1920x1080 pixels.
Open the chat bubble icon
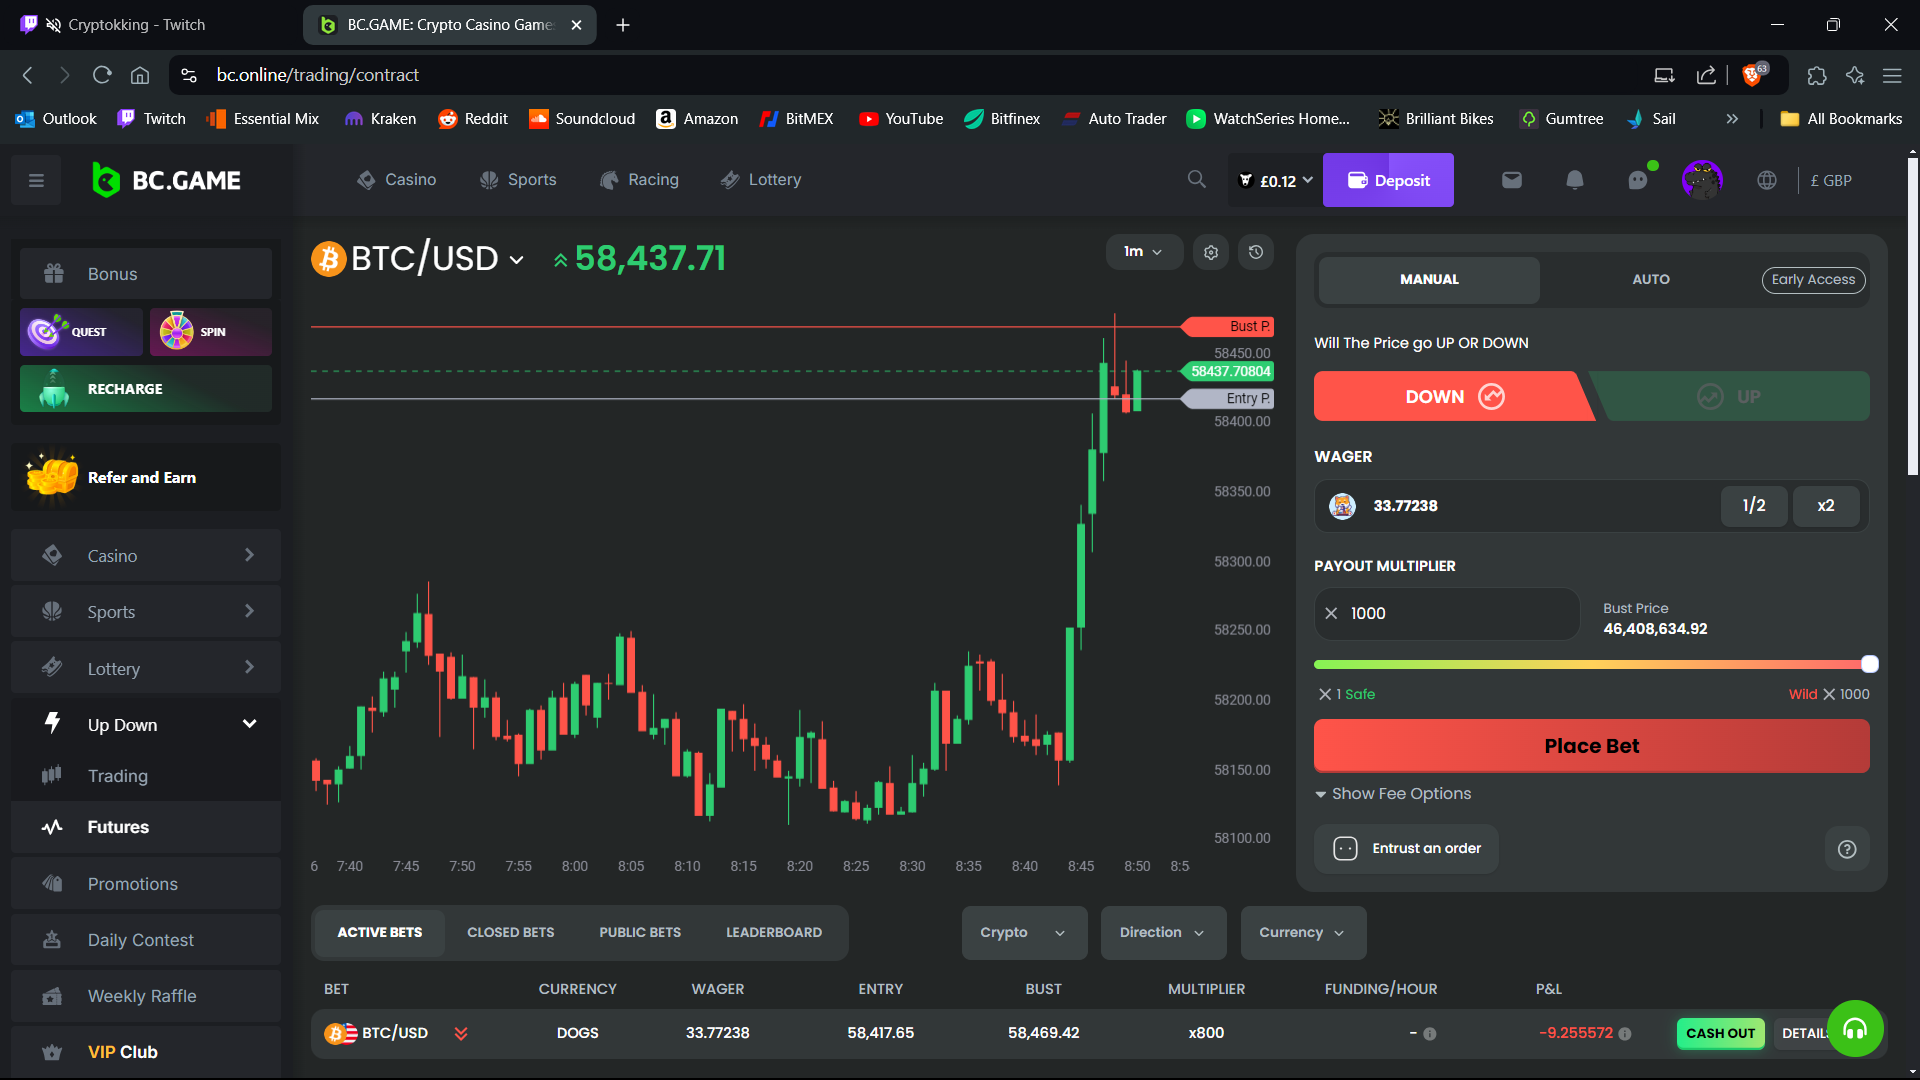(1638, 180)
